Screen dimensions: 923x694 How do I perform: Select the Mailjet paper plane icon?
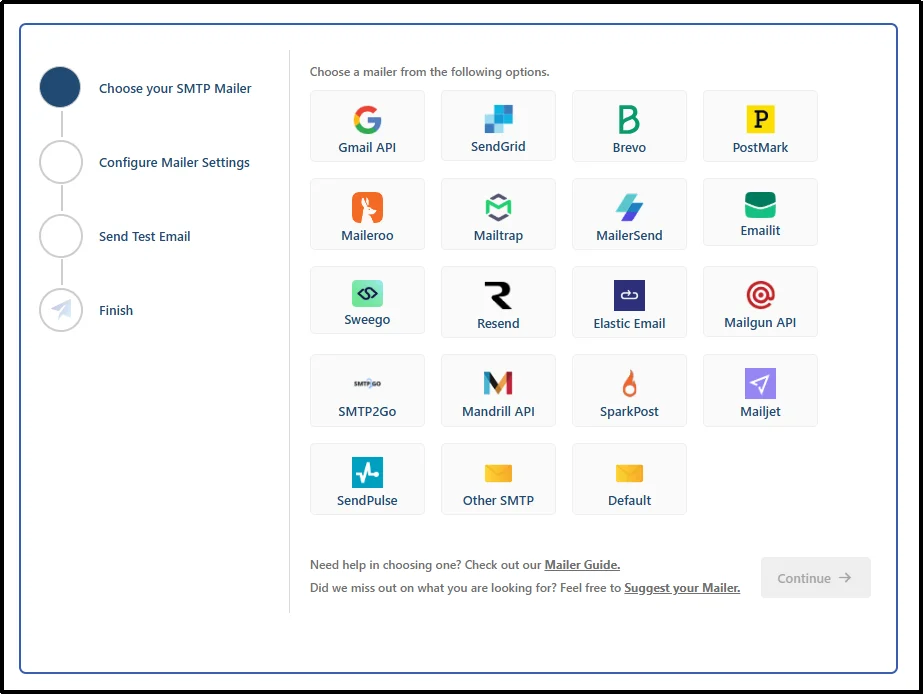[760, 383]
